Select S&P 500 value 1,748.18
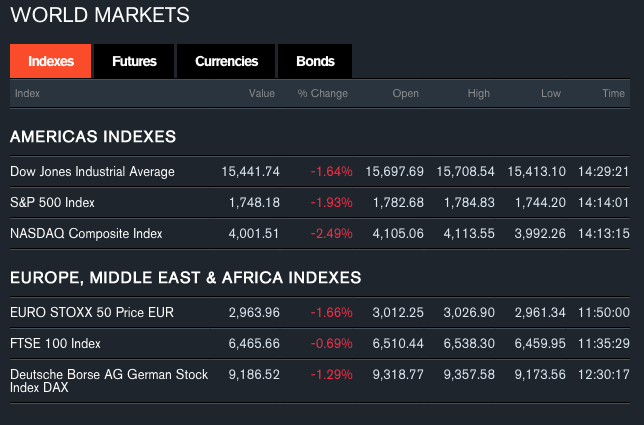644x425 pixels. point(254,202)
